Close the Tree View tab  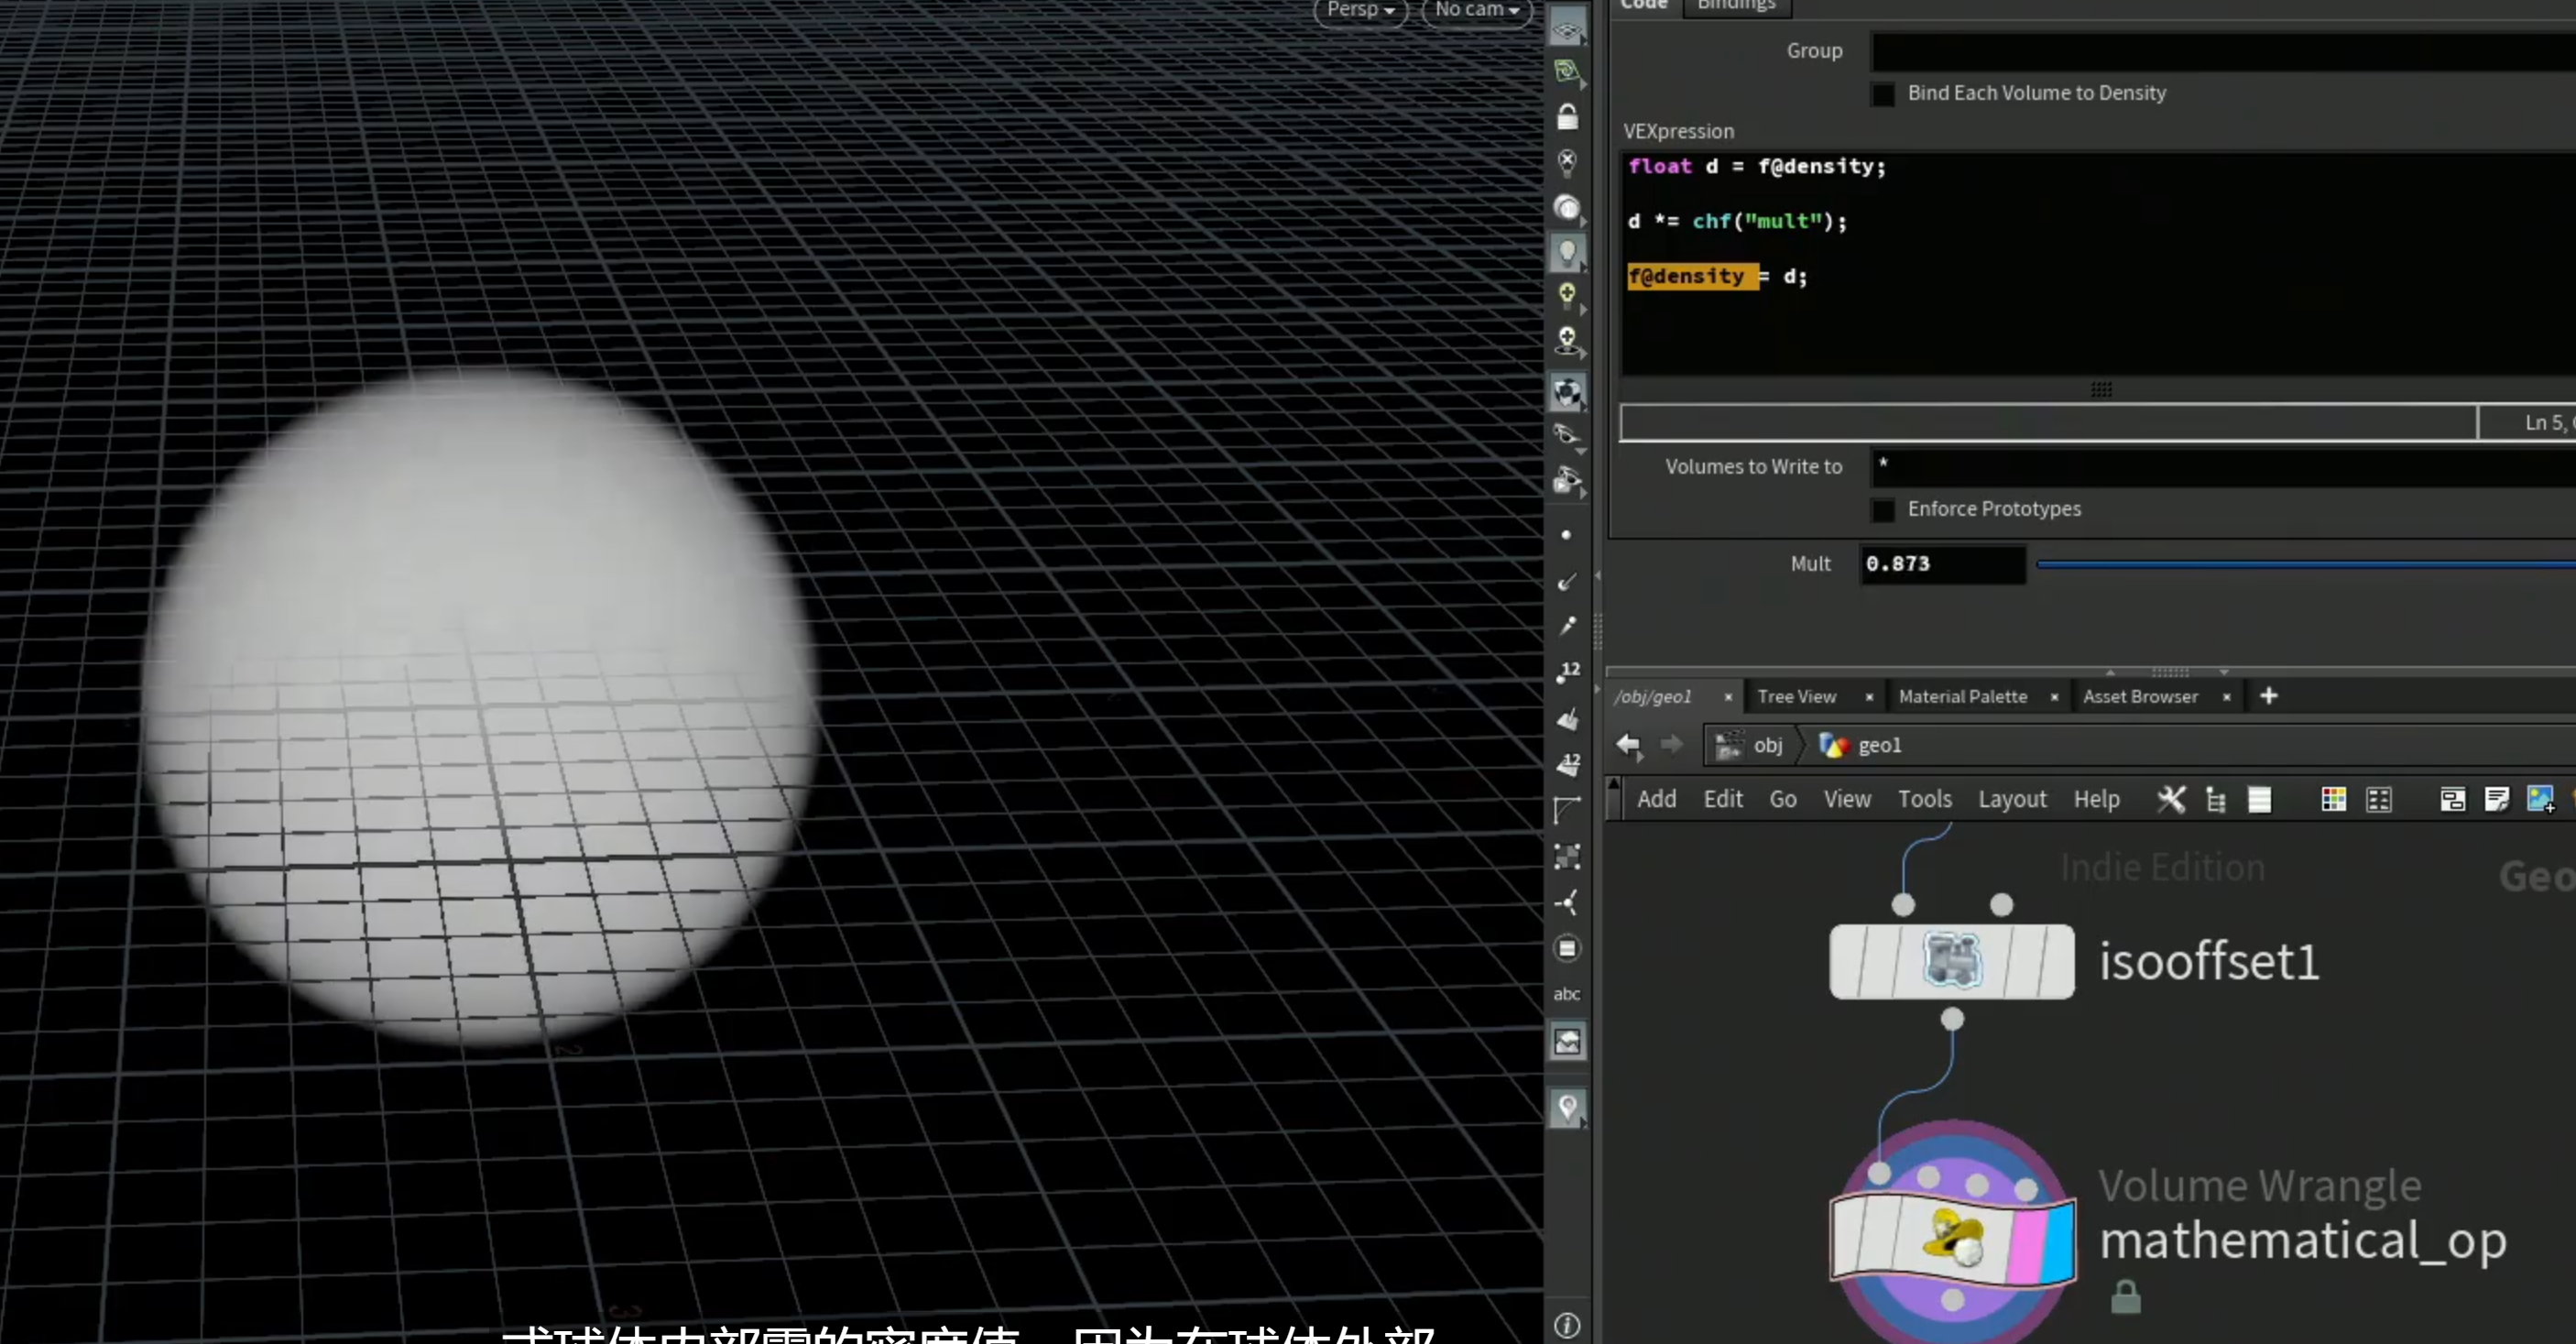tap(1869, 698)
